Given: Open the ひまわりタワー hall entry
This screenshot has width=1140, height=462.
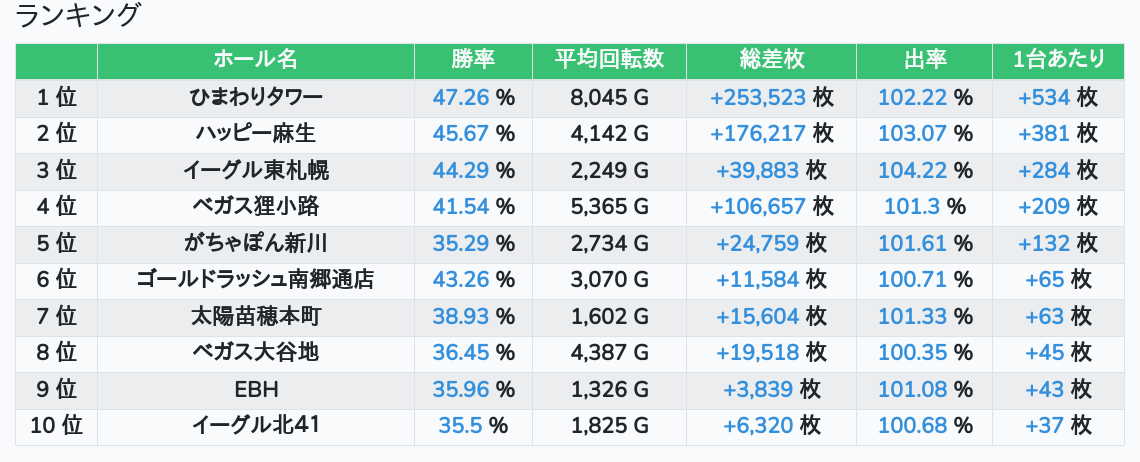Looking at the screenshot, I should (255, 97).
